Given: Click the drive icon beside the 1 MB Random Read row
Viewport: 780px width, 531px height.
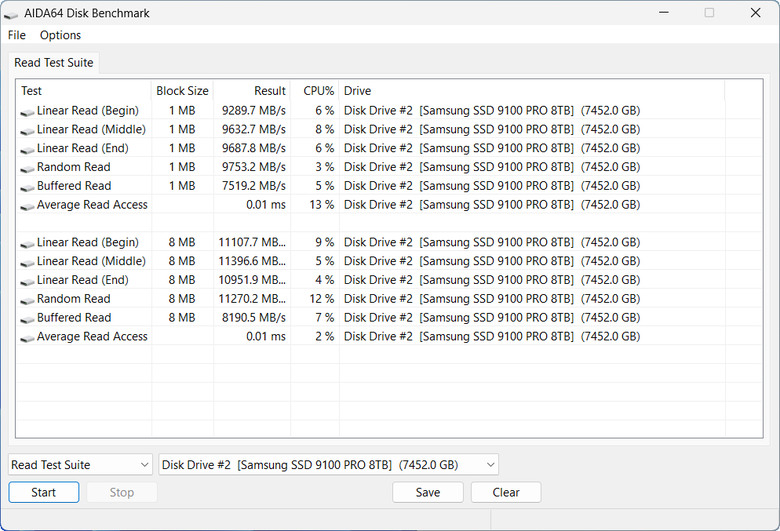Looking at the screenshot, I should (27, 169).
